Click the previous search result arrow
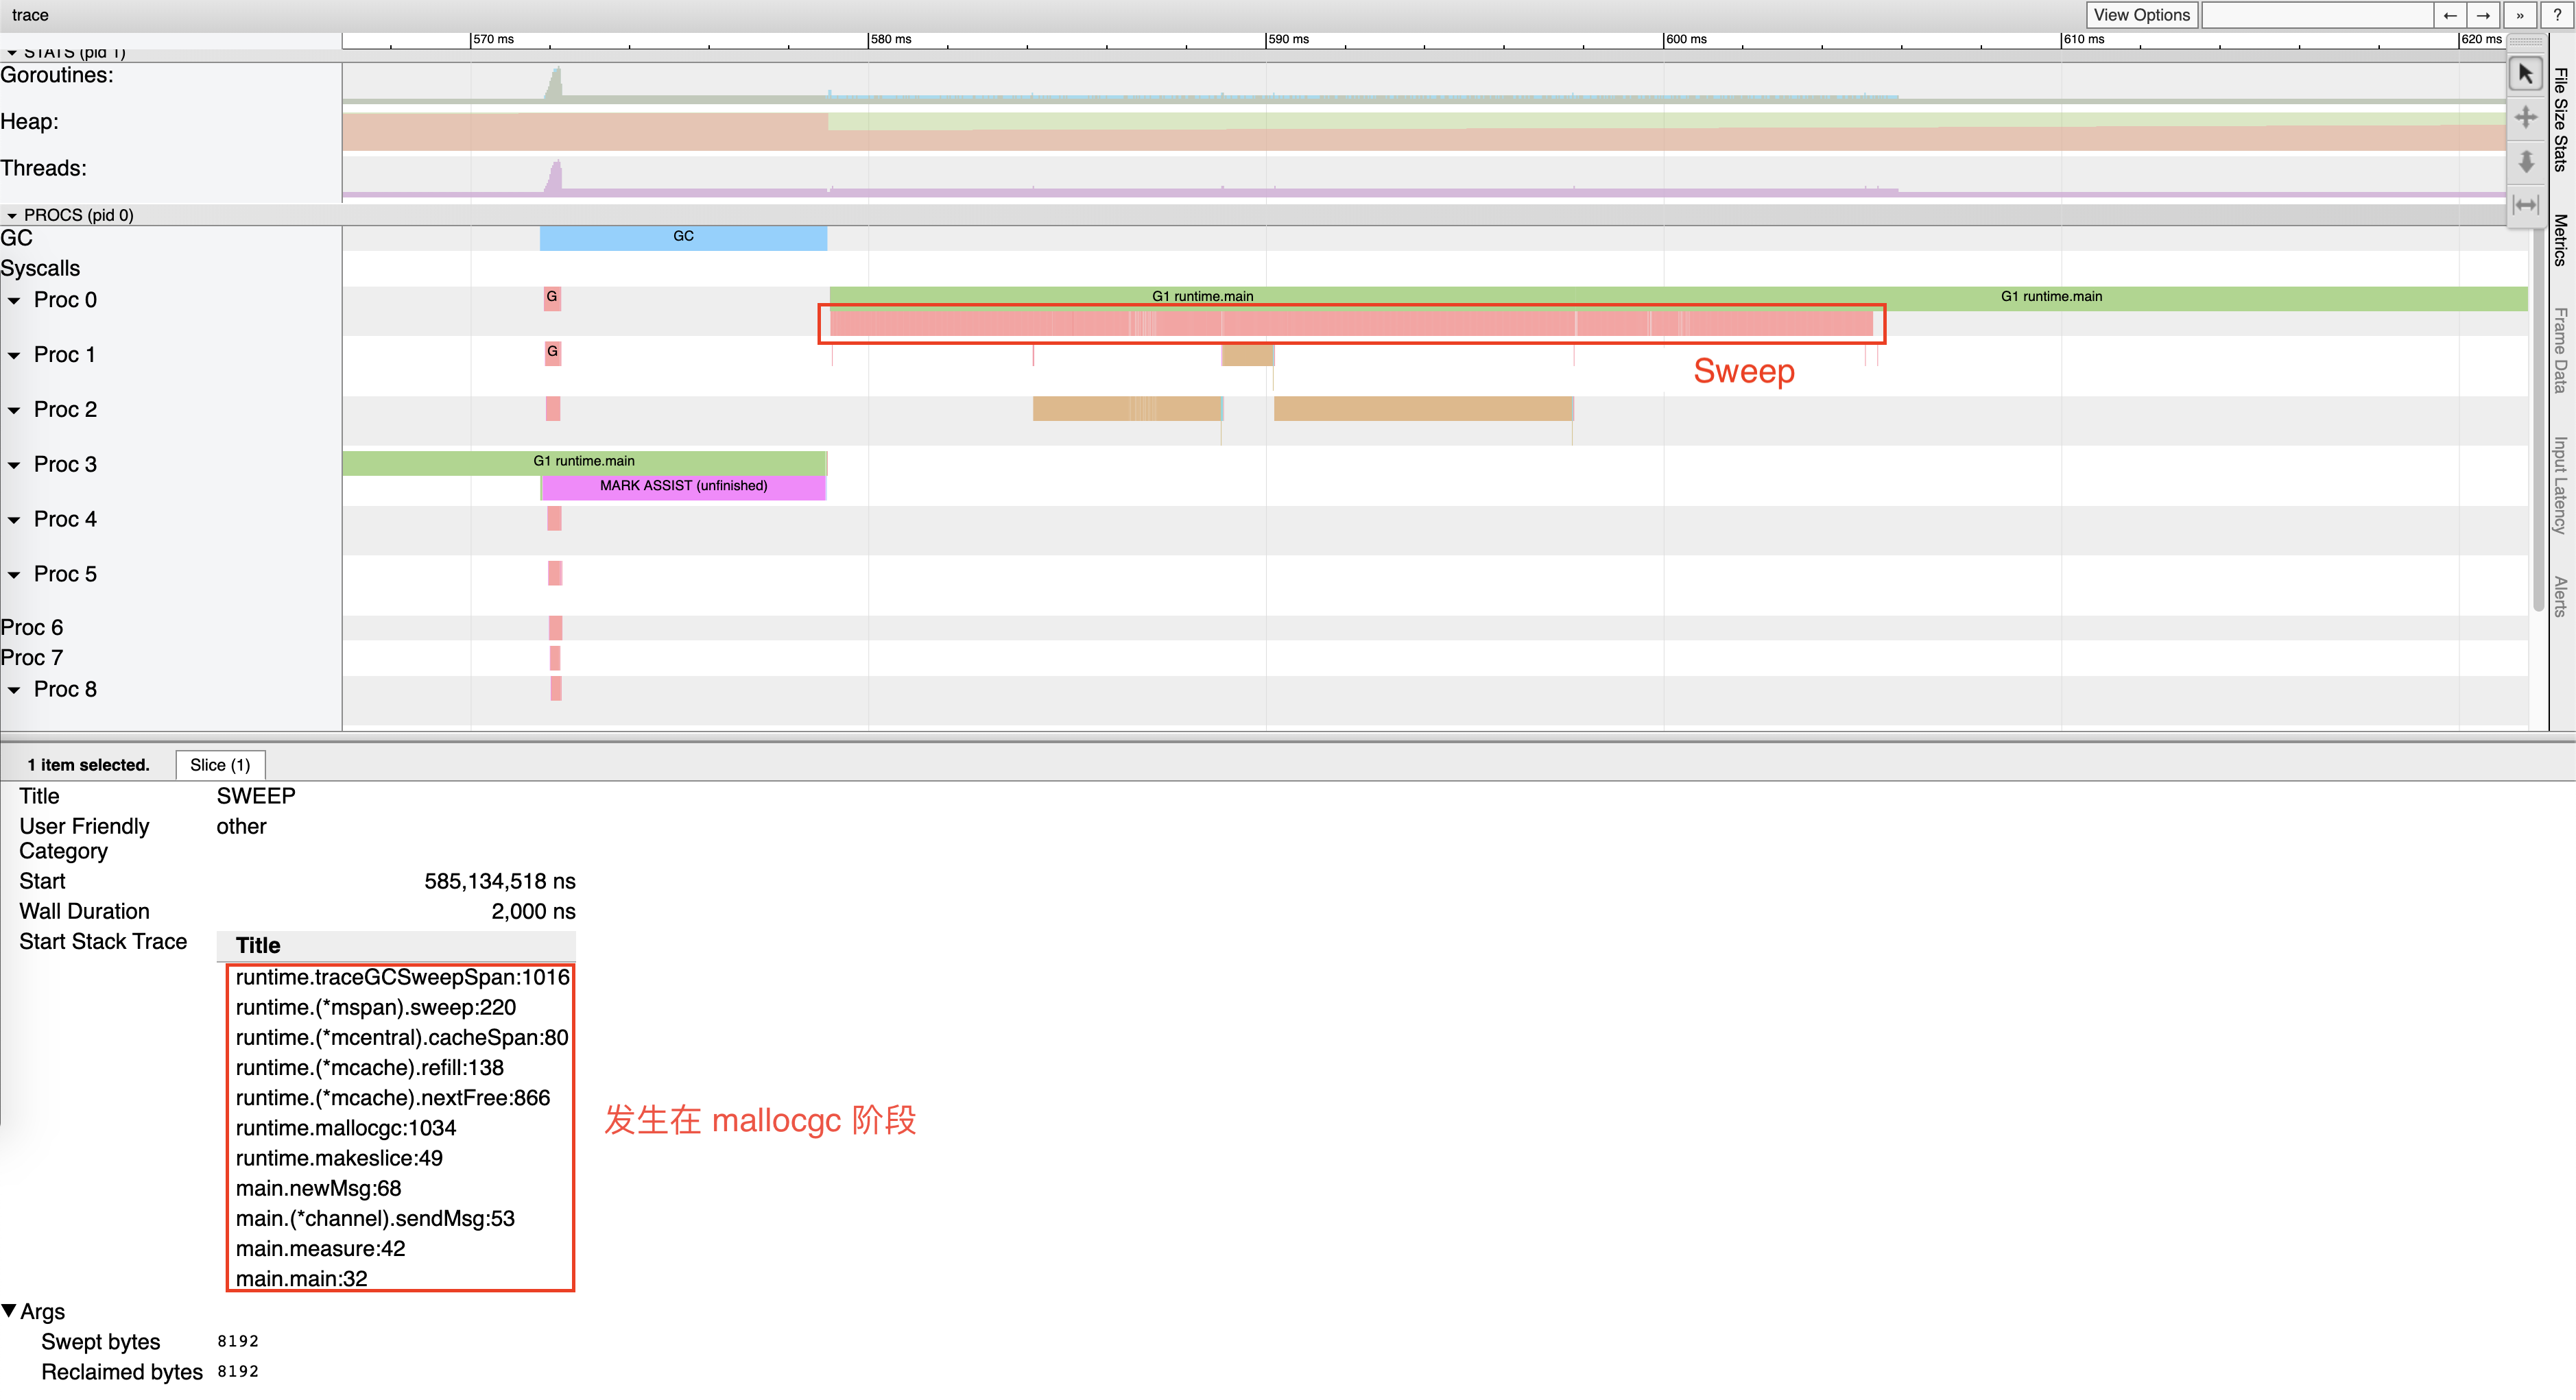This screenshot has width=2576, height=1400. 2449,15
